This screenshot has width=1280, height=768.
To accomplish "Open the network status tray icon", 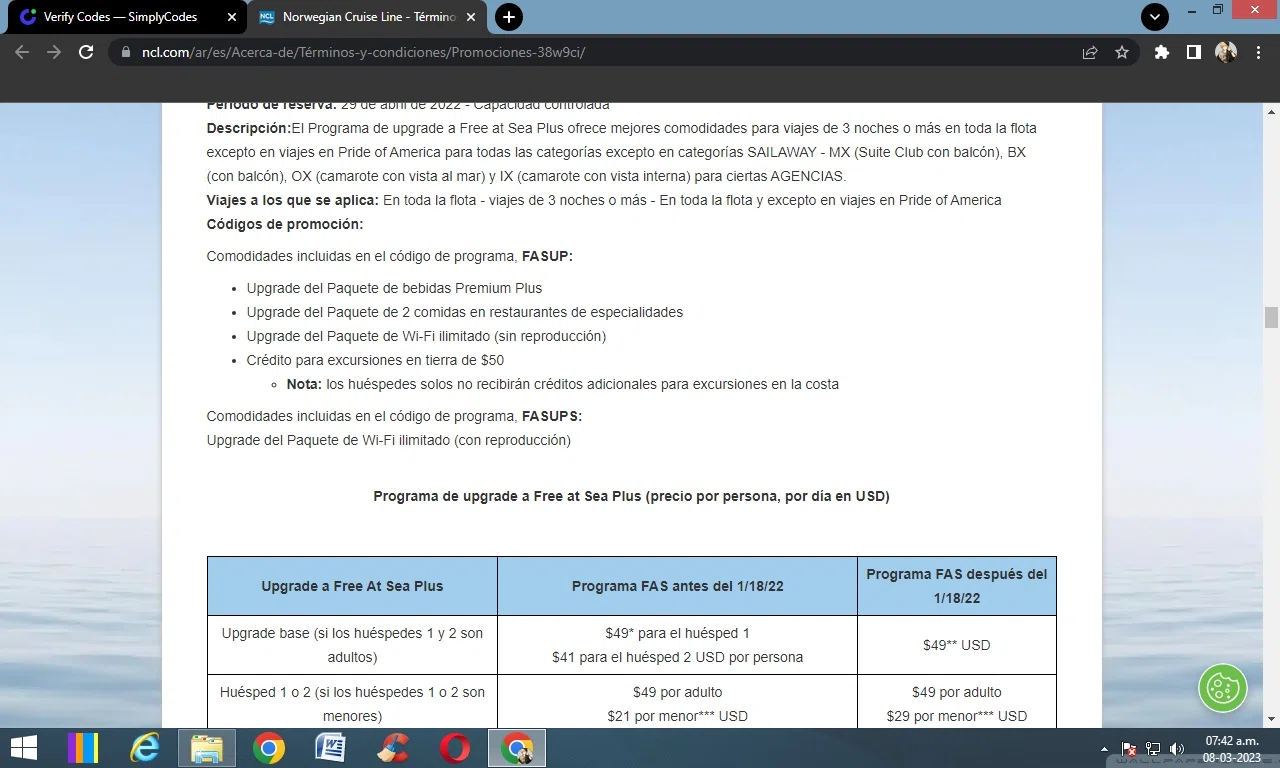I will point(1153,748).
